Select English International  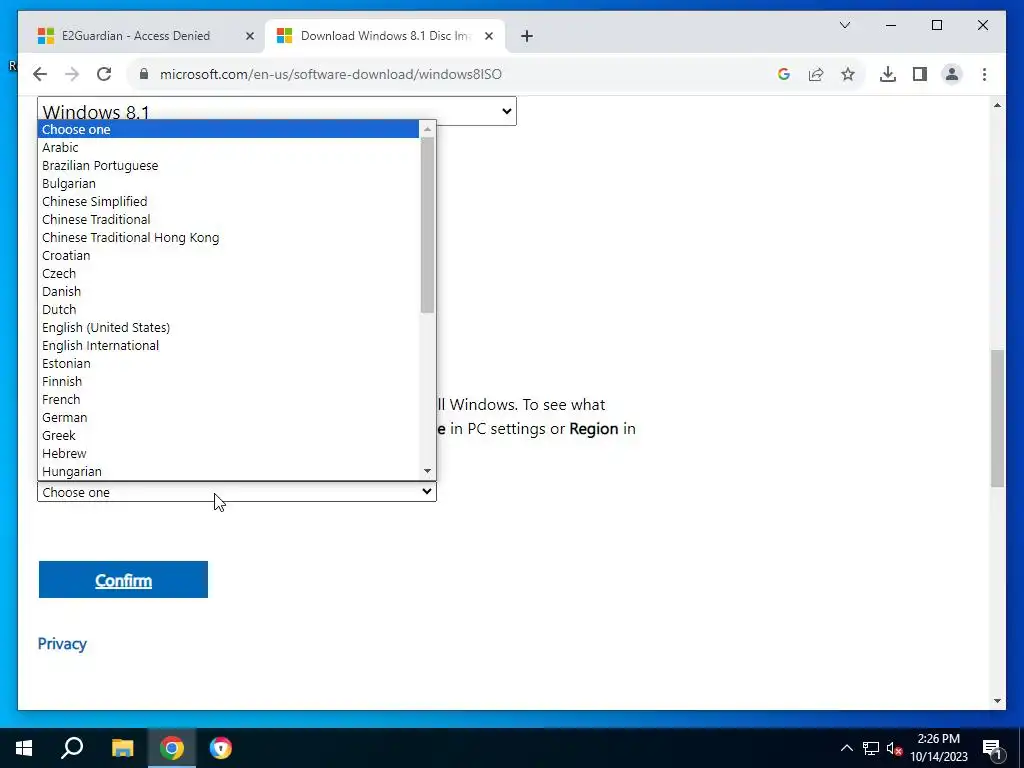(x=229, y=345)
